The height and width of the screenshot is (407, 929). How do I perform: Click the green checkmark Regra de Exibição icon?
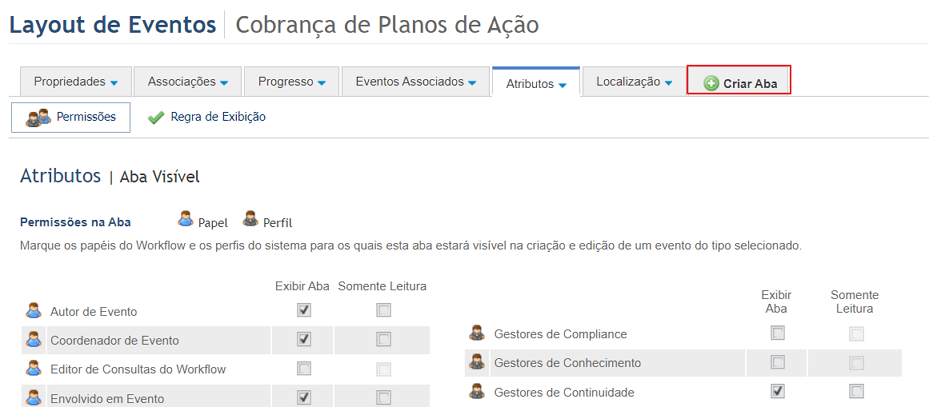(x=156, y=118)
